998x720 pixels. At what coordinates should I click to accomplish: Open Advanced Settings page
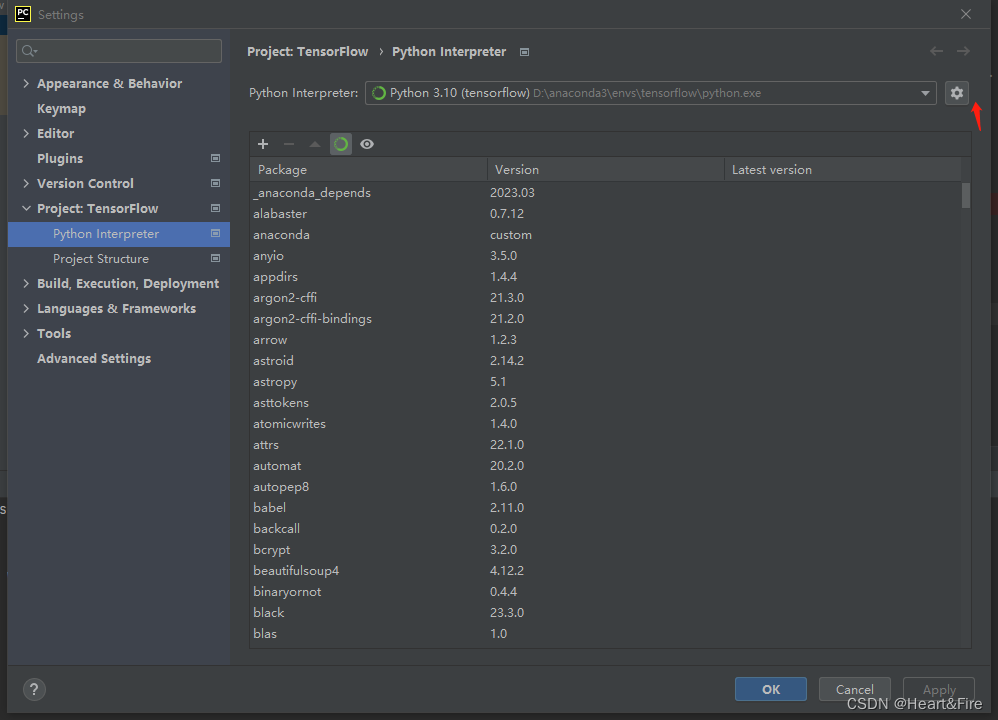point(94,358)
